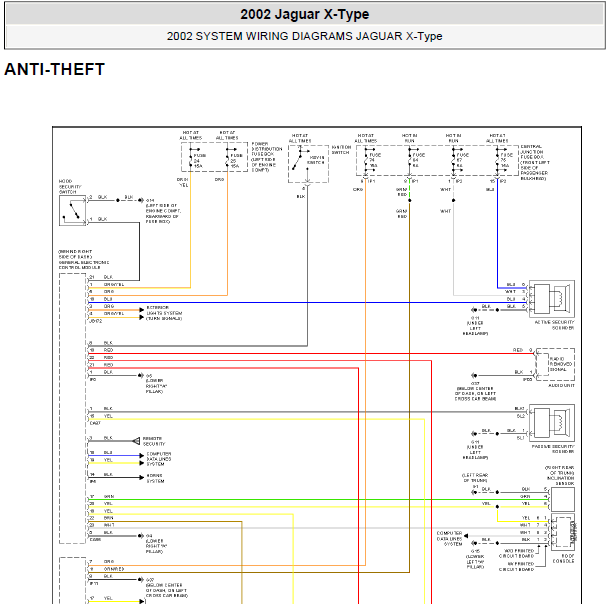Click the "IGNITION SWITCH" label
Screen dimensions: 607x604
pos(341,150)
